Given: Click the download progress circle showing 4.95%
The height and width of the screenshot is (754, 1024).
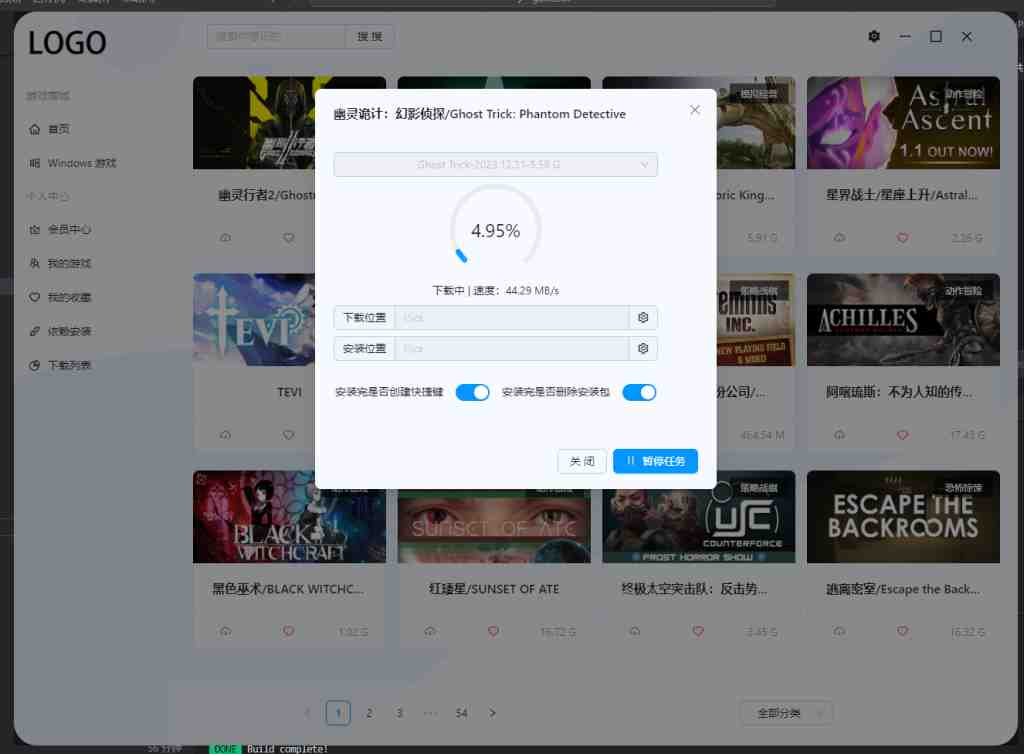Looking at the screenshot, I should [x=495, y=230].
